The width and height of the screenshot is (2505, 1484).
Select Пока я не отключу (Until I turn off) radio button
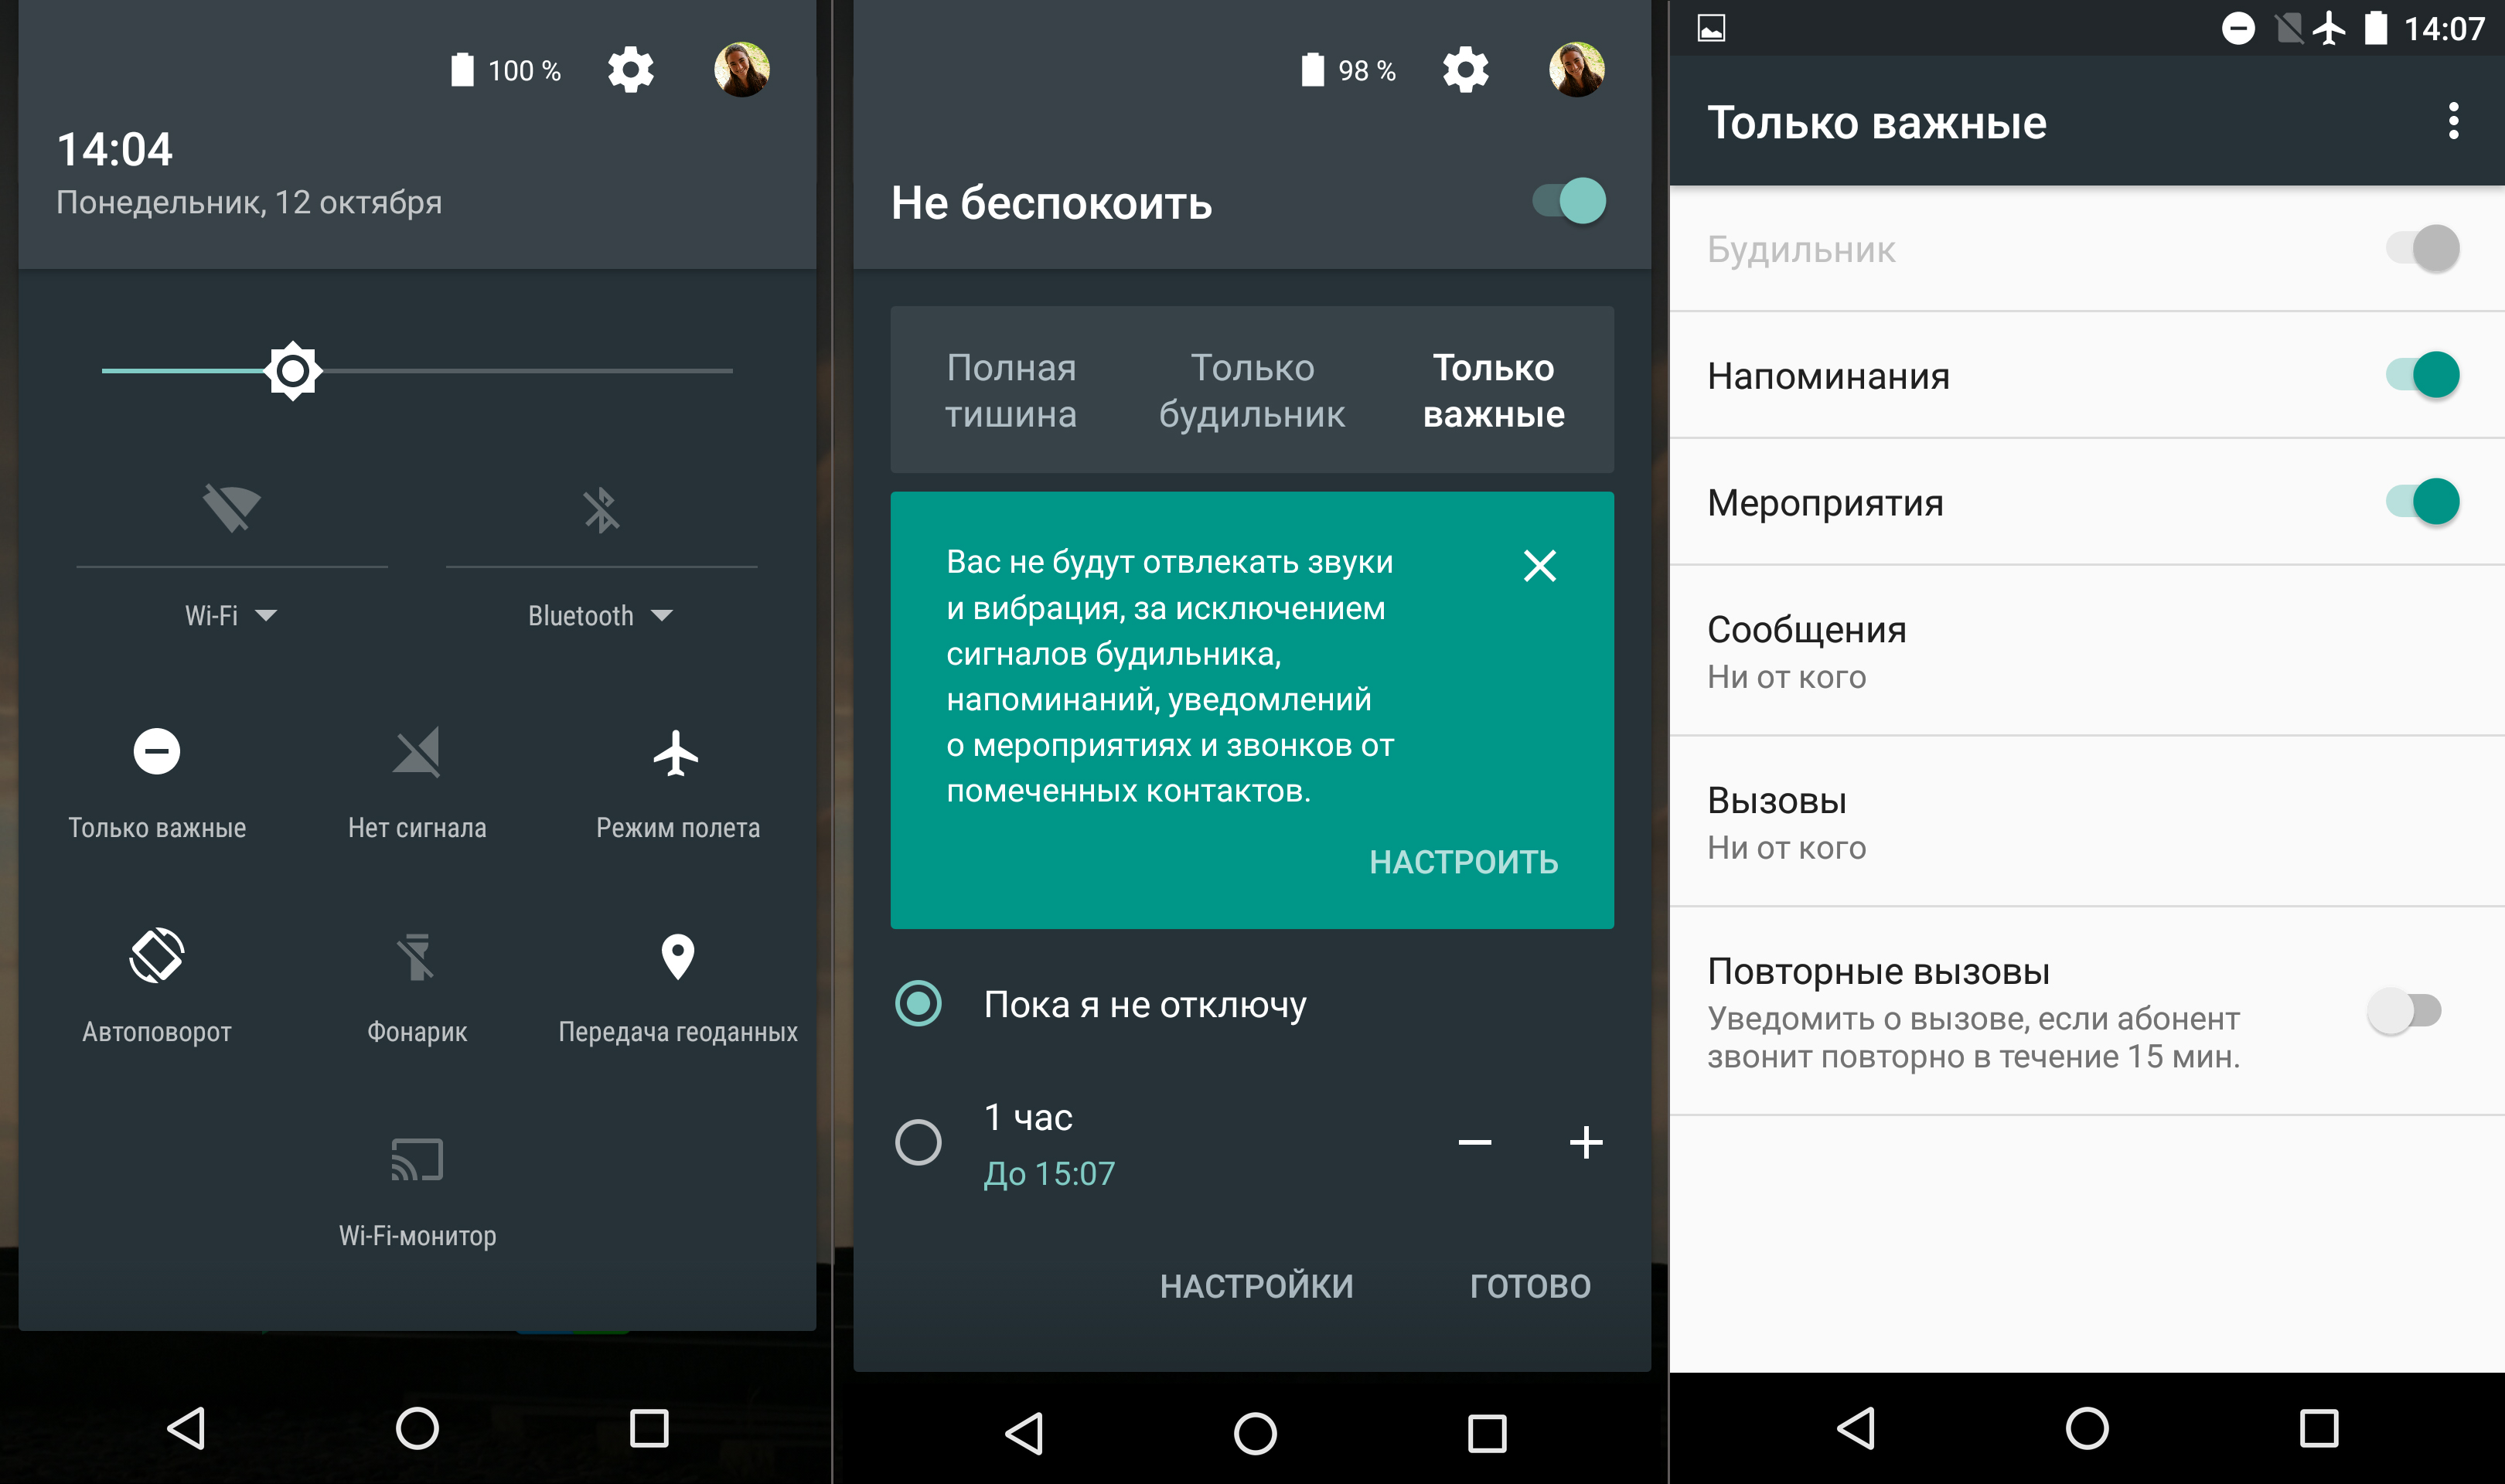[917, 1003]
